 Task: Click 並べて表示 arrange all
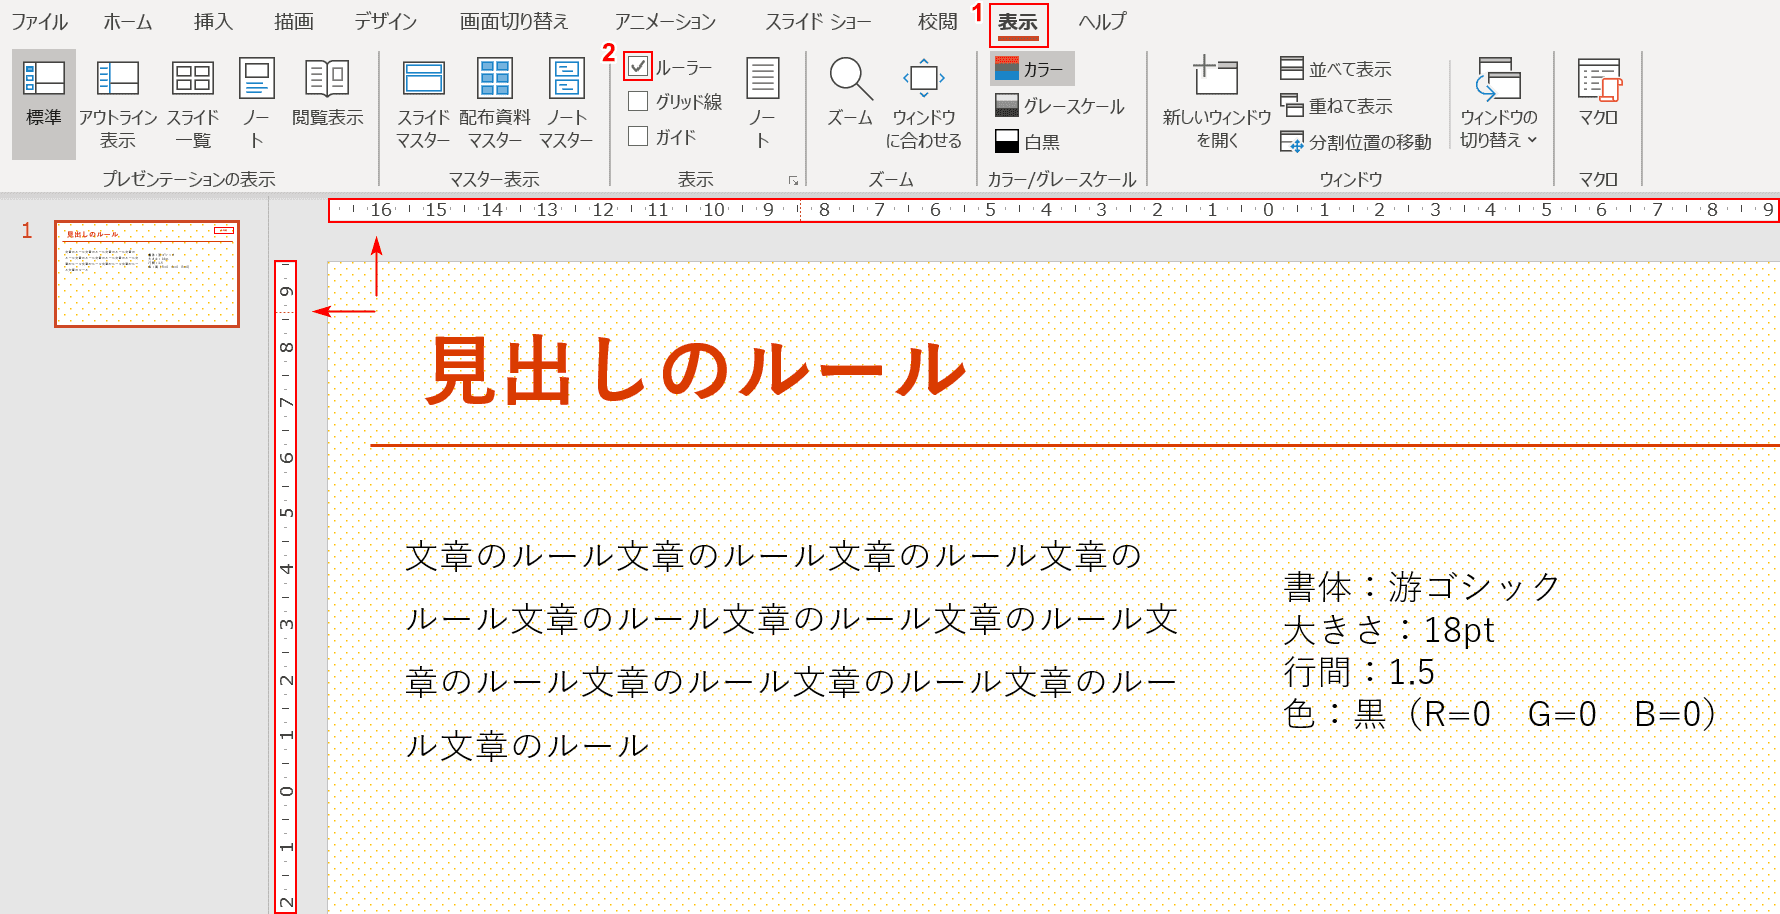click(1337, 69)
